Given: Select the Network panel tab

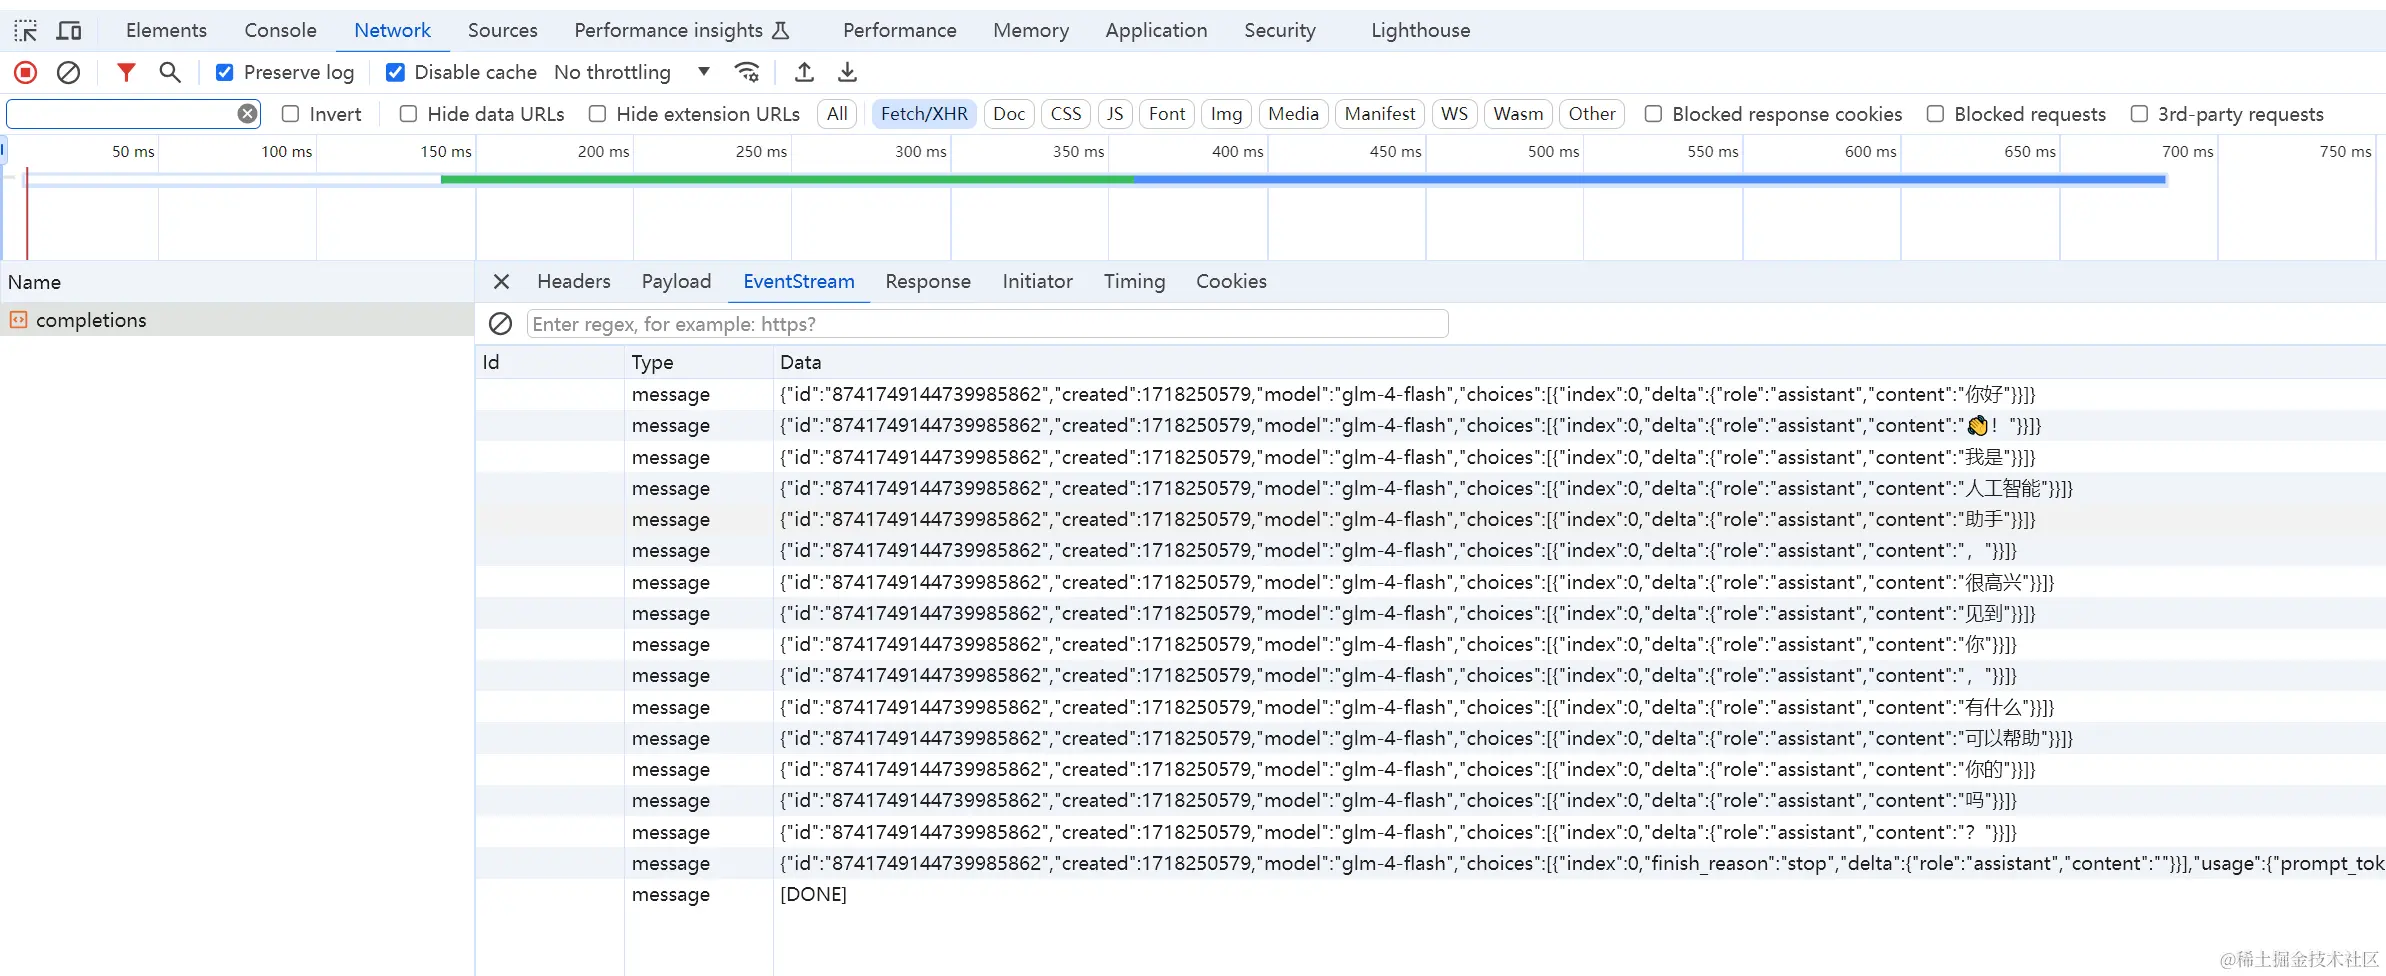Looking at the screenshot, I should (x=392, y=31).
